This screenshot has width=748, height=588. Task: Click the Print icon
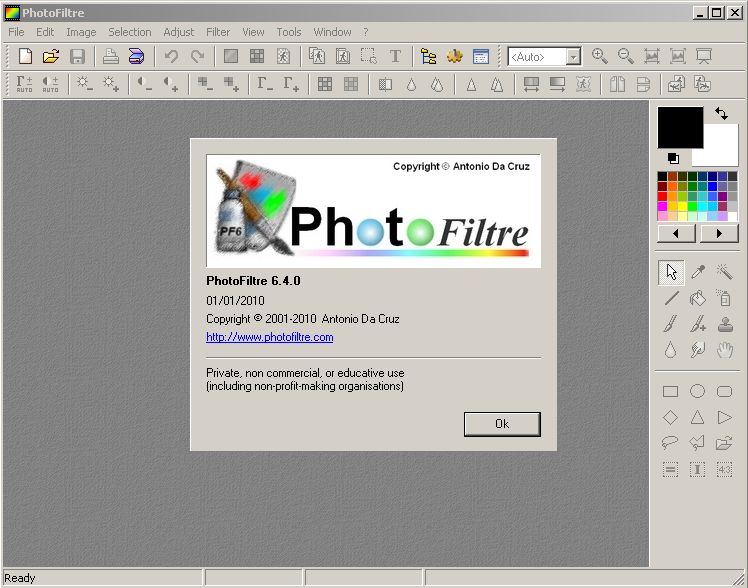[111, 56]
